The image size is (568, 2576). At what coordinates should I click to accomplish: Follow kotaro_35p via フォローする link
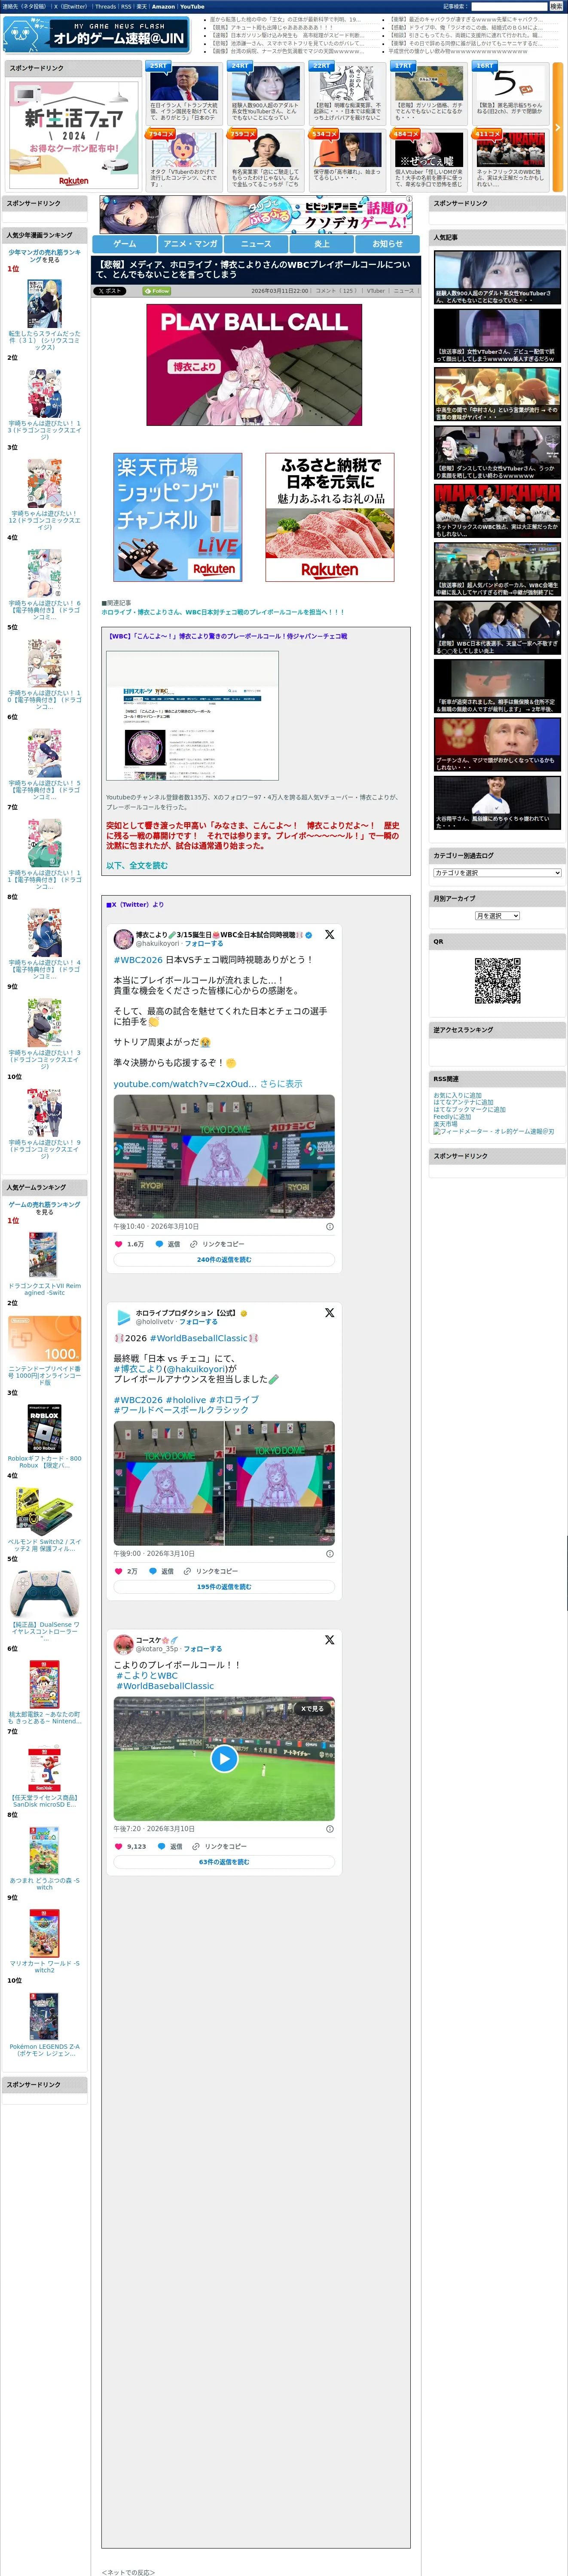[x=203, y=1649]
